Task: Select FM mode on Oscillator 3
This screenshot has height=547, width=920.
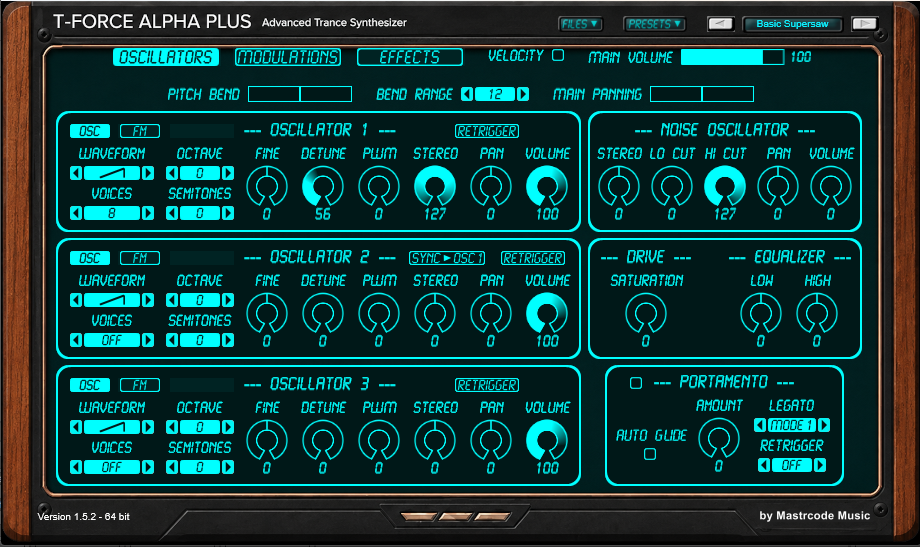Action: 140,385
